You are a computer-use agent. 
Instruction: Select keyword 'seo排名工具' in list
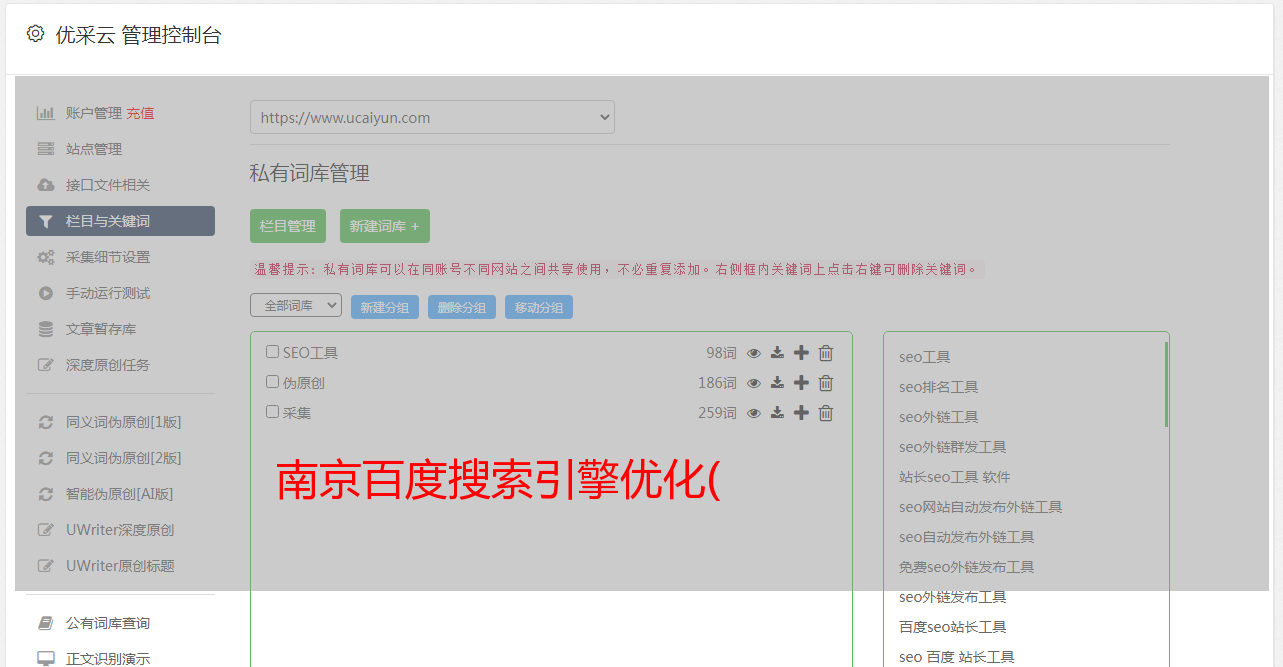(938, 387)
